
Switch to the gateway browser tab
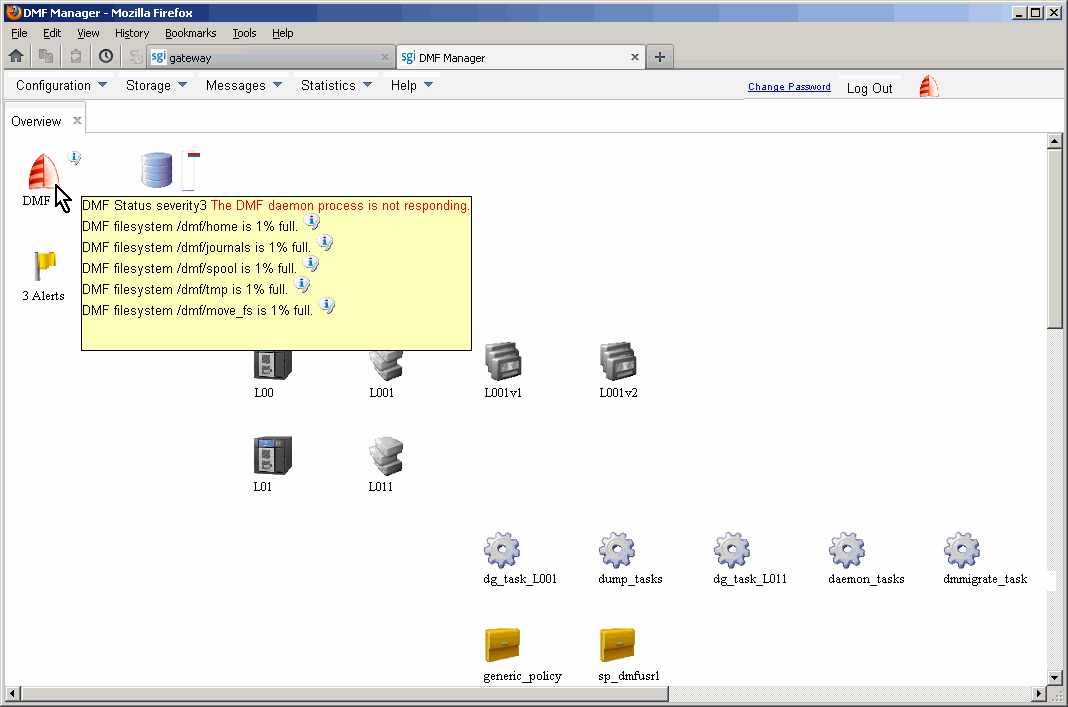coord(270,57)
